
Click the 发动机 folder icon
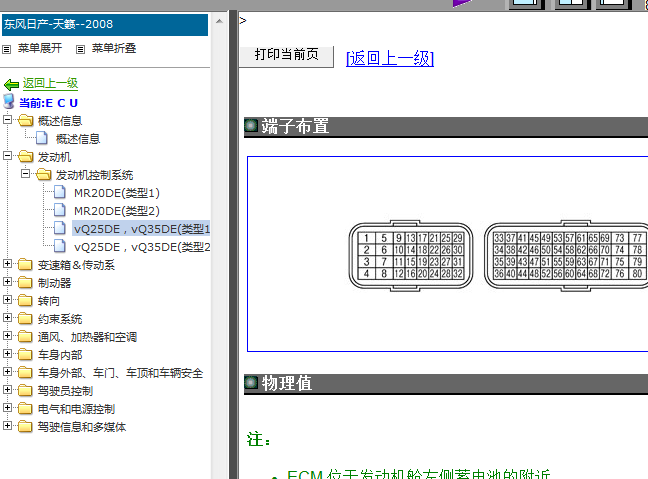click(x=26, y=156)
